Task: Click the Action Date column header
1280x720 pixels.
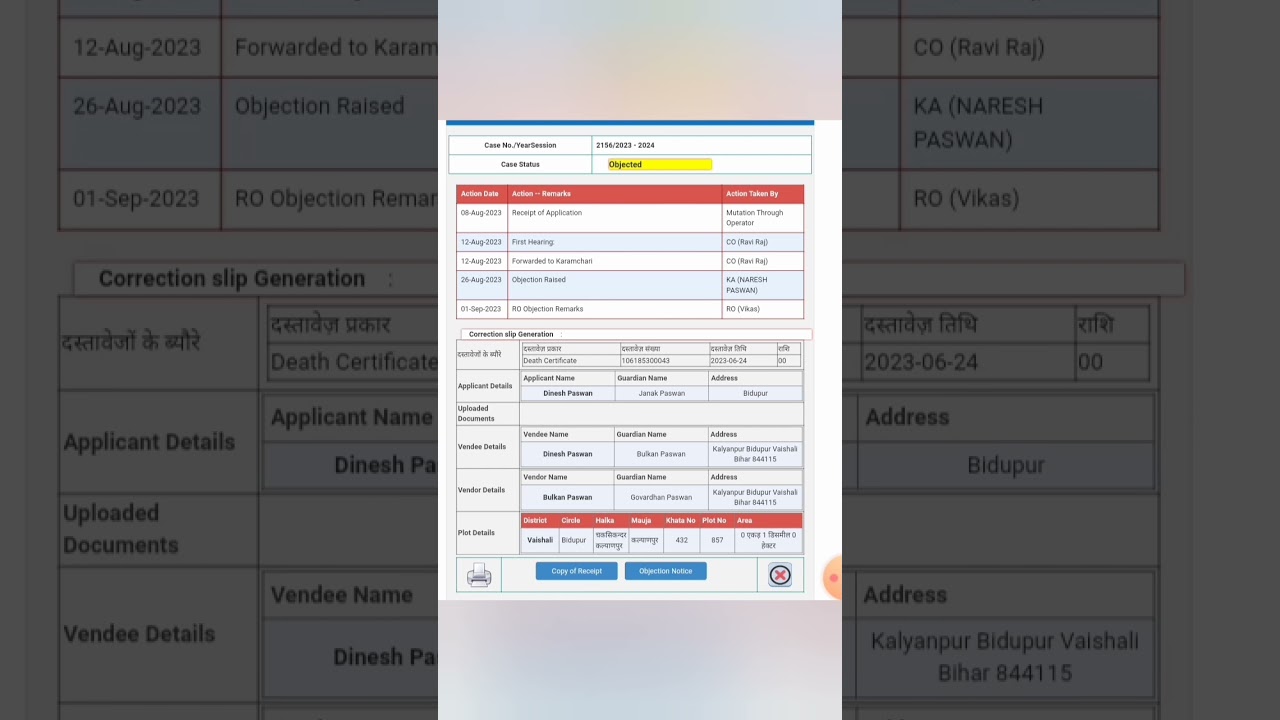Action: click(x=482, y=194)
